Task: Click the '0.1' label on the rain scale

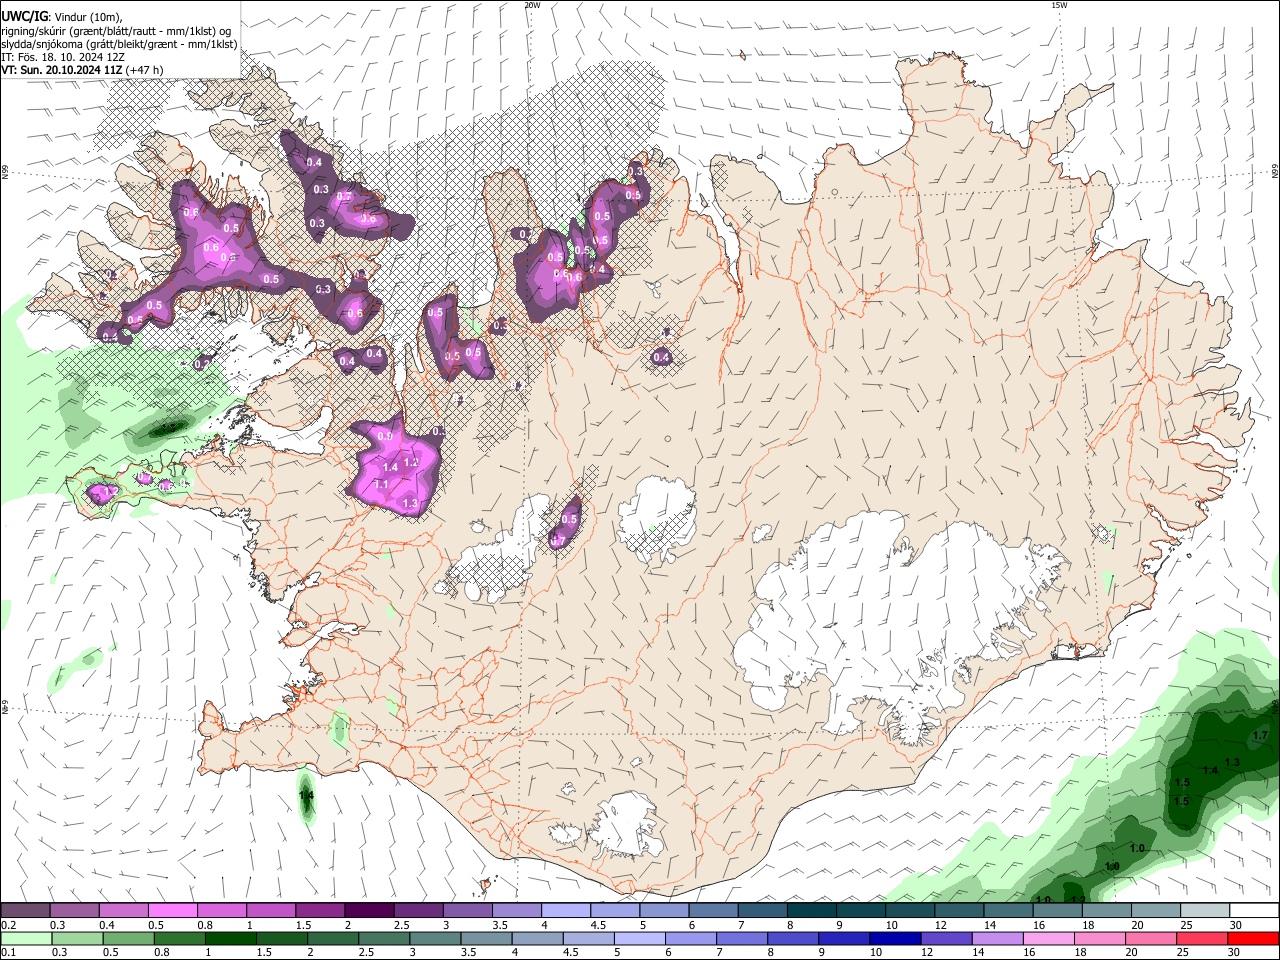Action: pos(7,953)
